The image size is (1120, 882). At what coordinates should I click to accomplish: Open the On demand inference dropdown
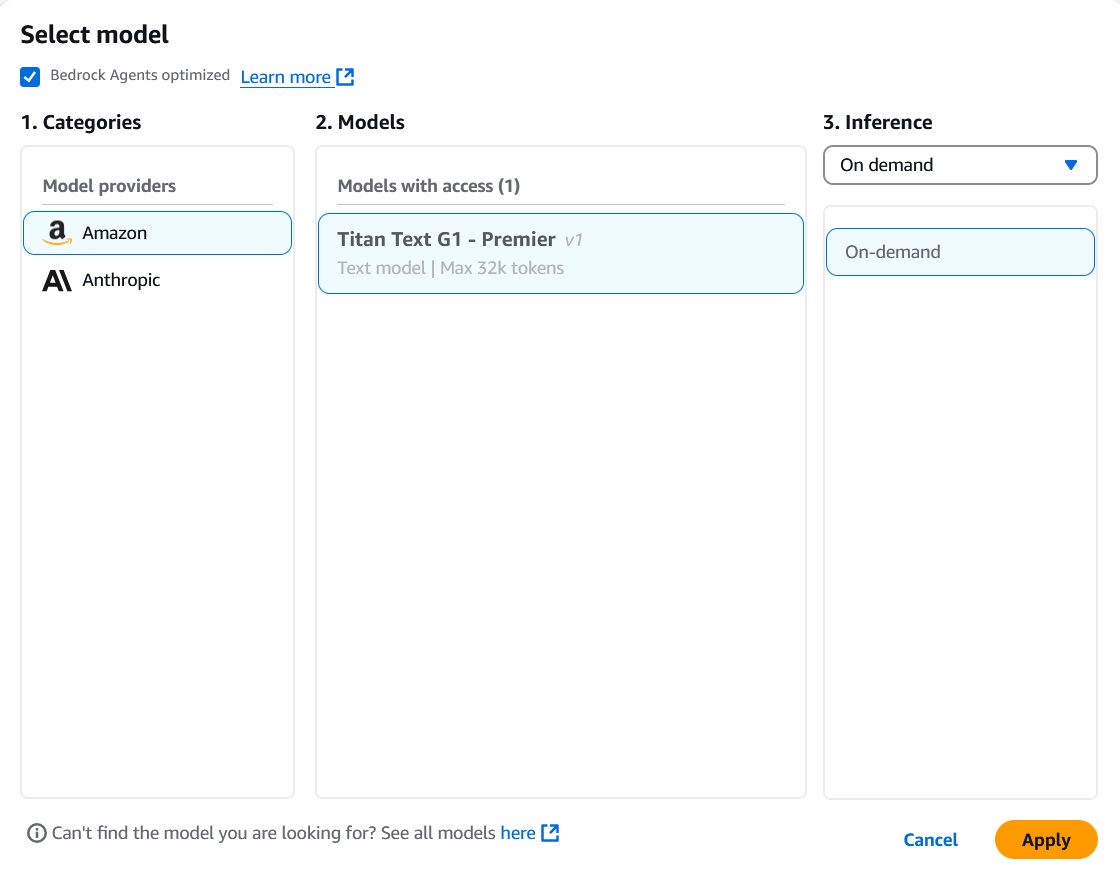click(959, 164)
